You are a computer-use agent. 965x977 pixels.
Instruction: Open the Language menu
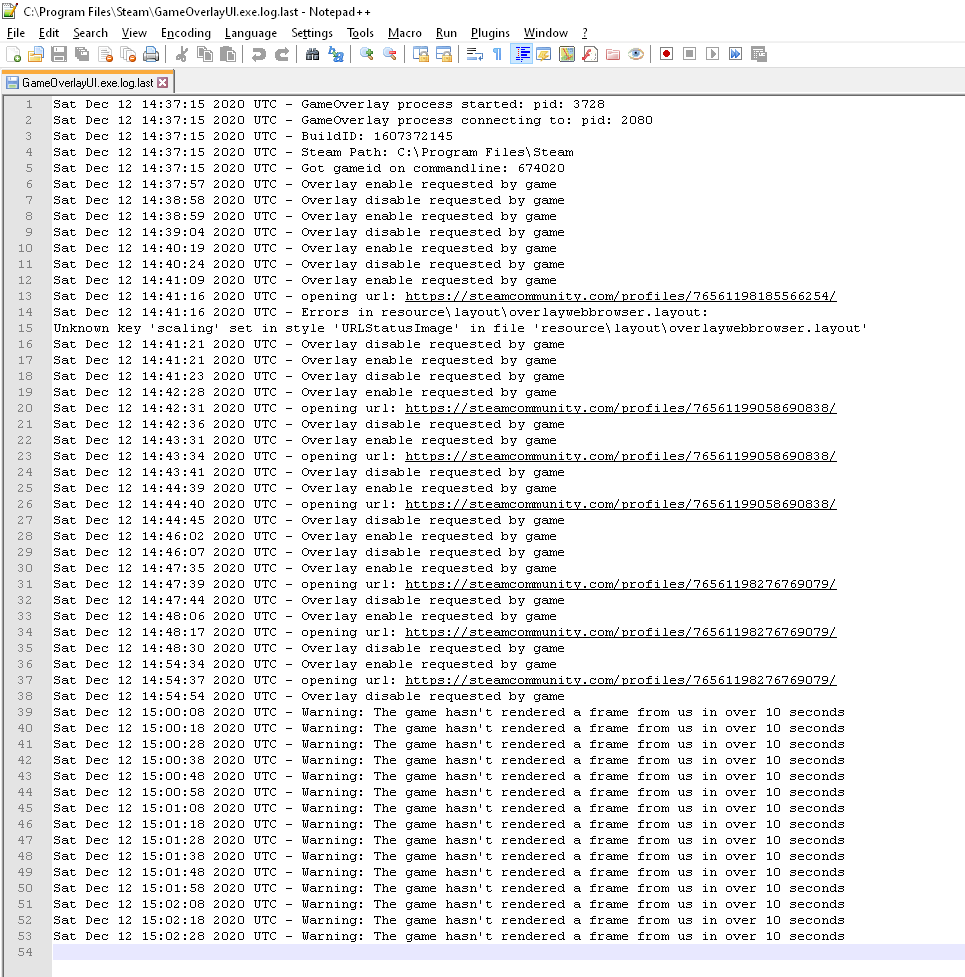point(250,33)
